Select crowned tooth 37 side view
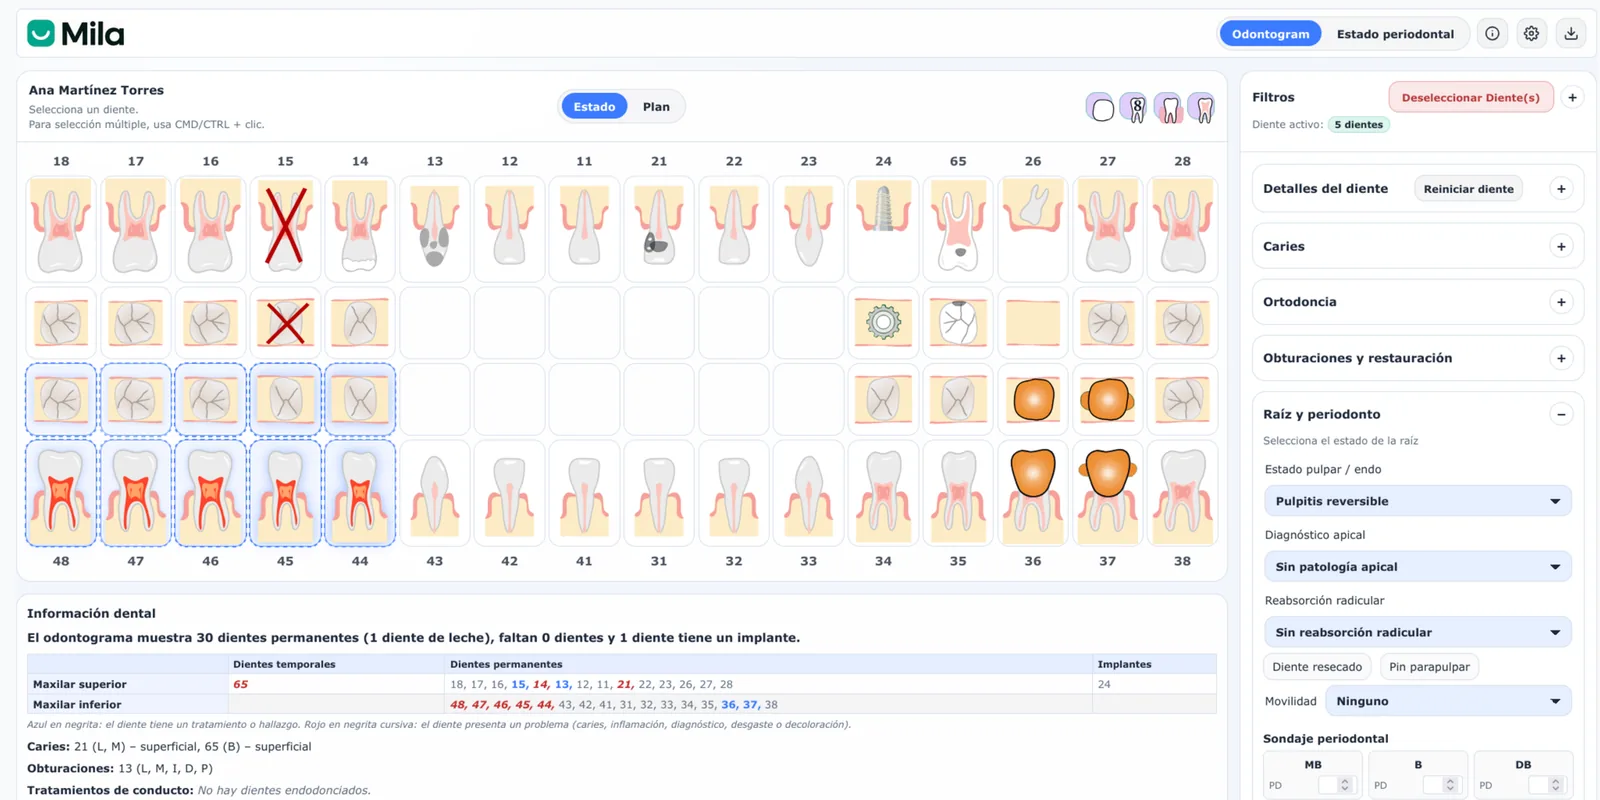The width and height of the screenshot is (1600, 800). tap(1107, 493)
